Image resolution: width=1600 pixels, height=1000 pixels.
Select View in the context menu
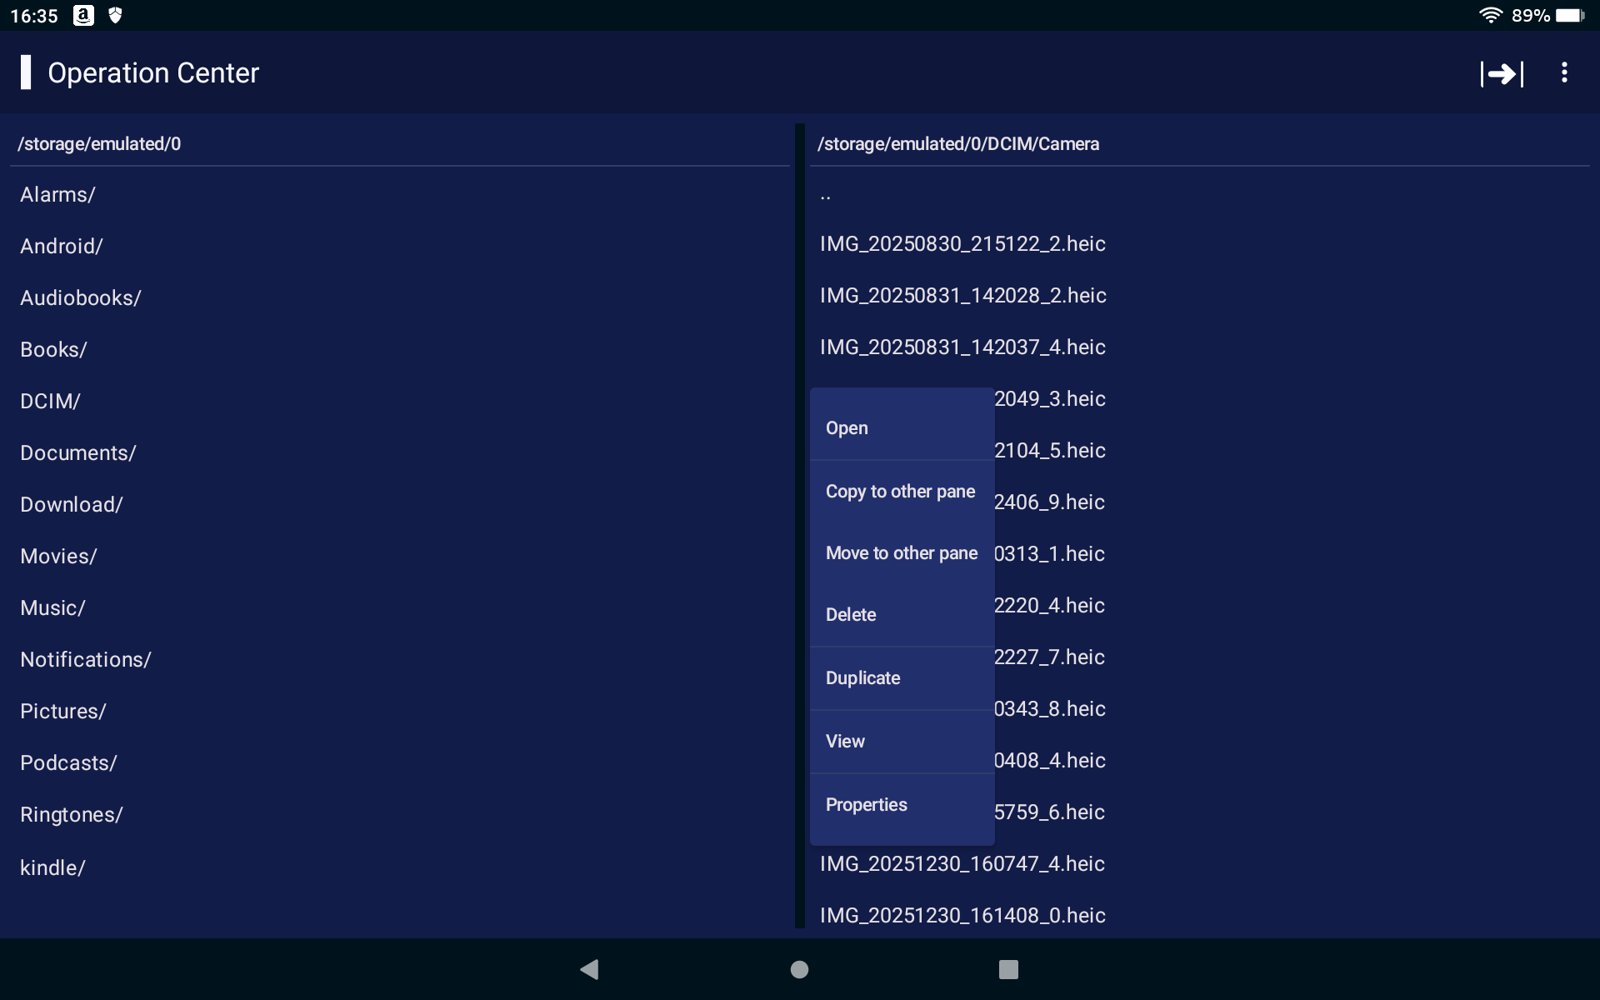[845, 741]
